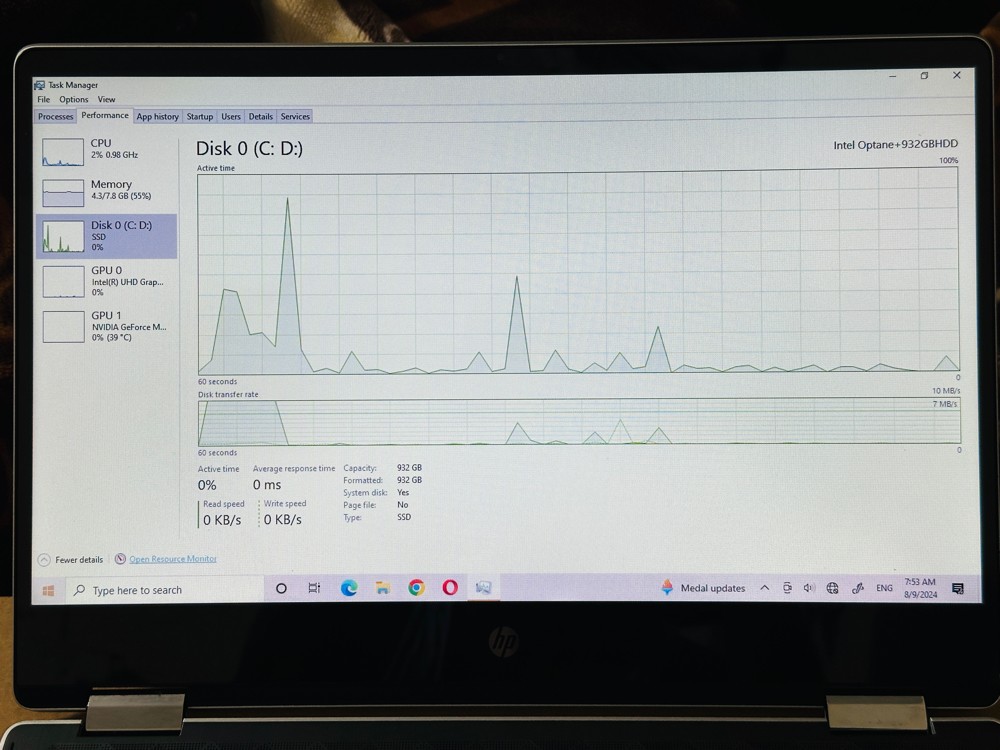
Task: Click the Active time graph area
Action: coord(578,272)
